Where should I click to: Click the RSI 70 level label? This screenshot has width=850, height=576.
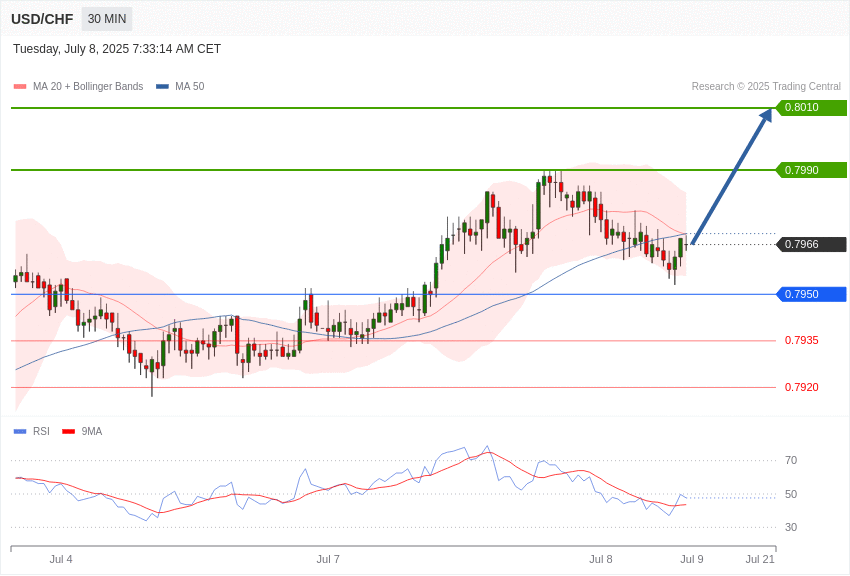pos(791,461)
